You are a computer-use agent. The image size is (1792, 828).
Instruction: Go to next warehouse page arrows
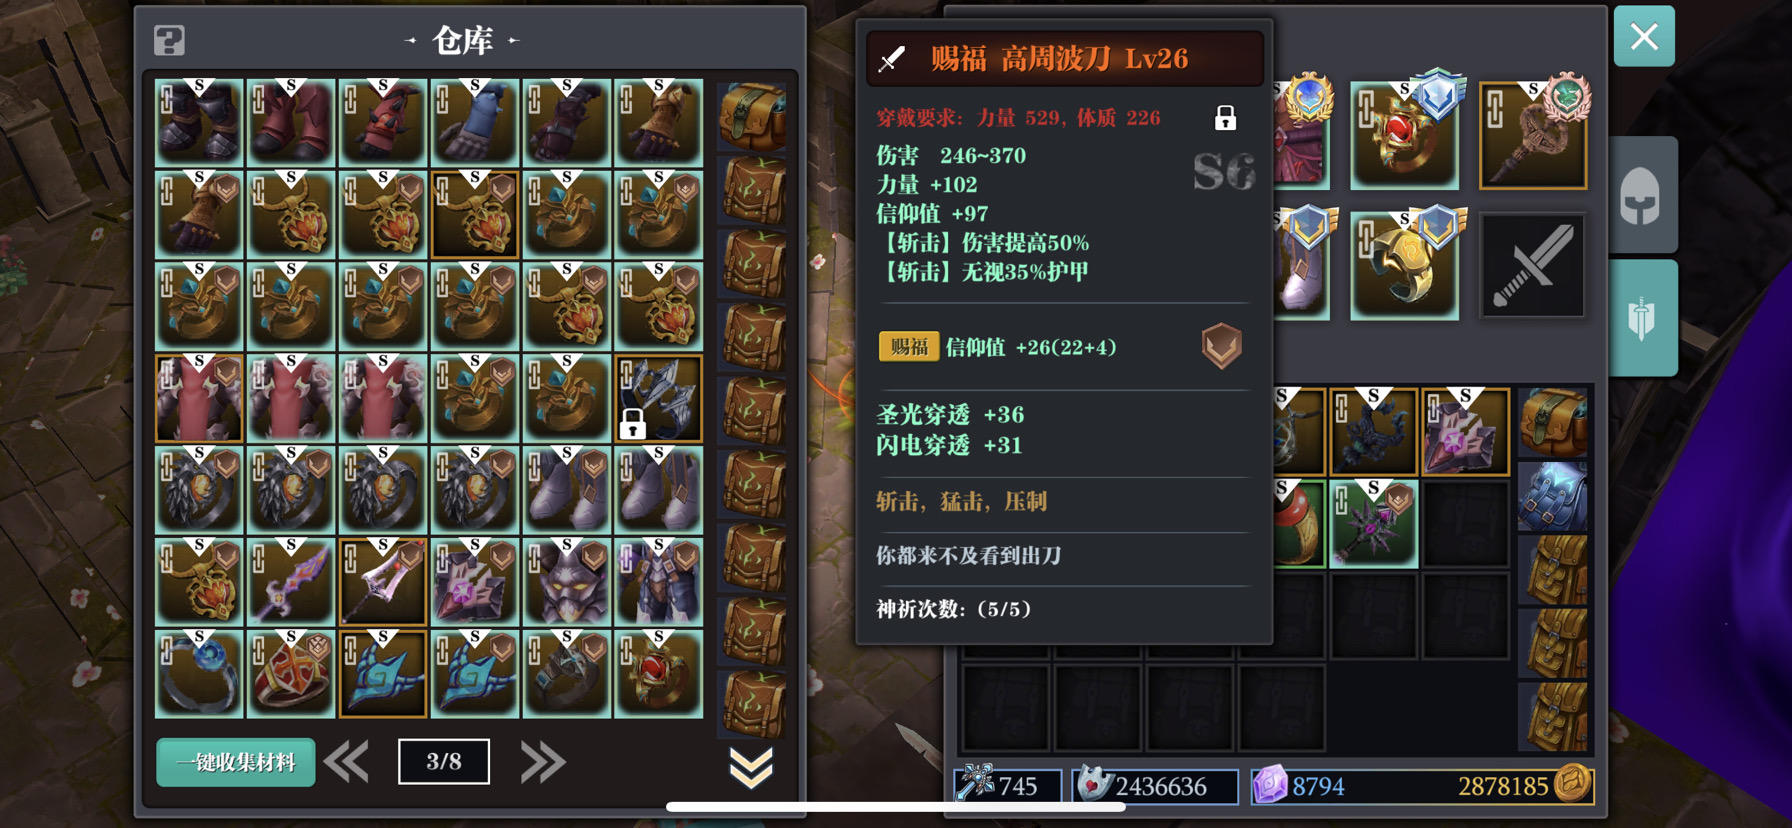(543, 762)
